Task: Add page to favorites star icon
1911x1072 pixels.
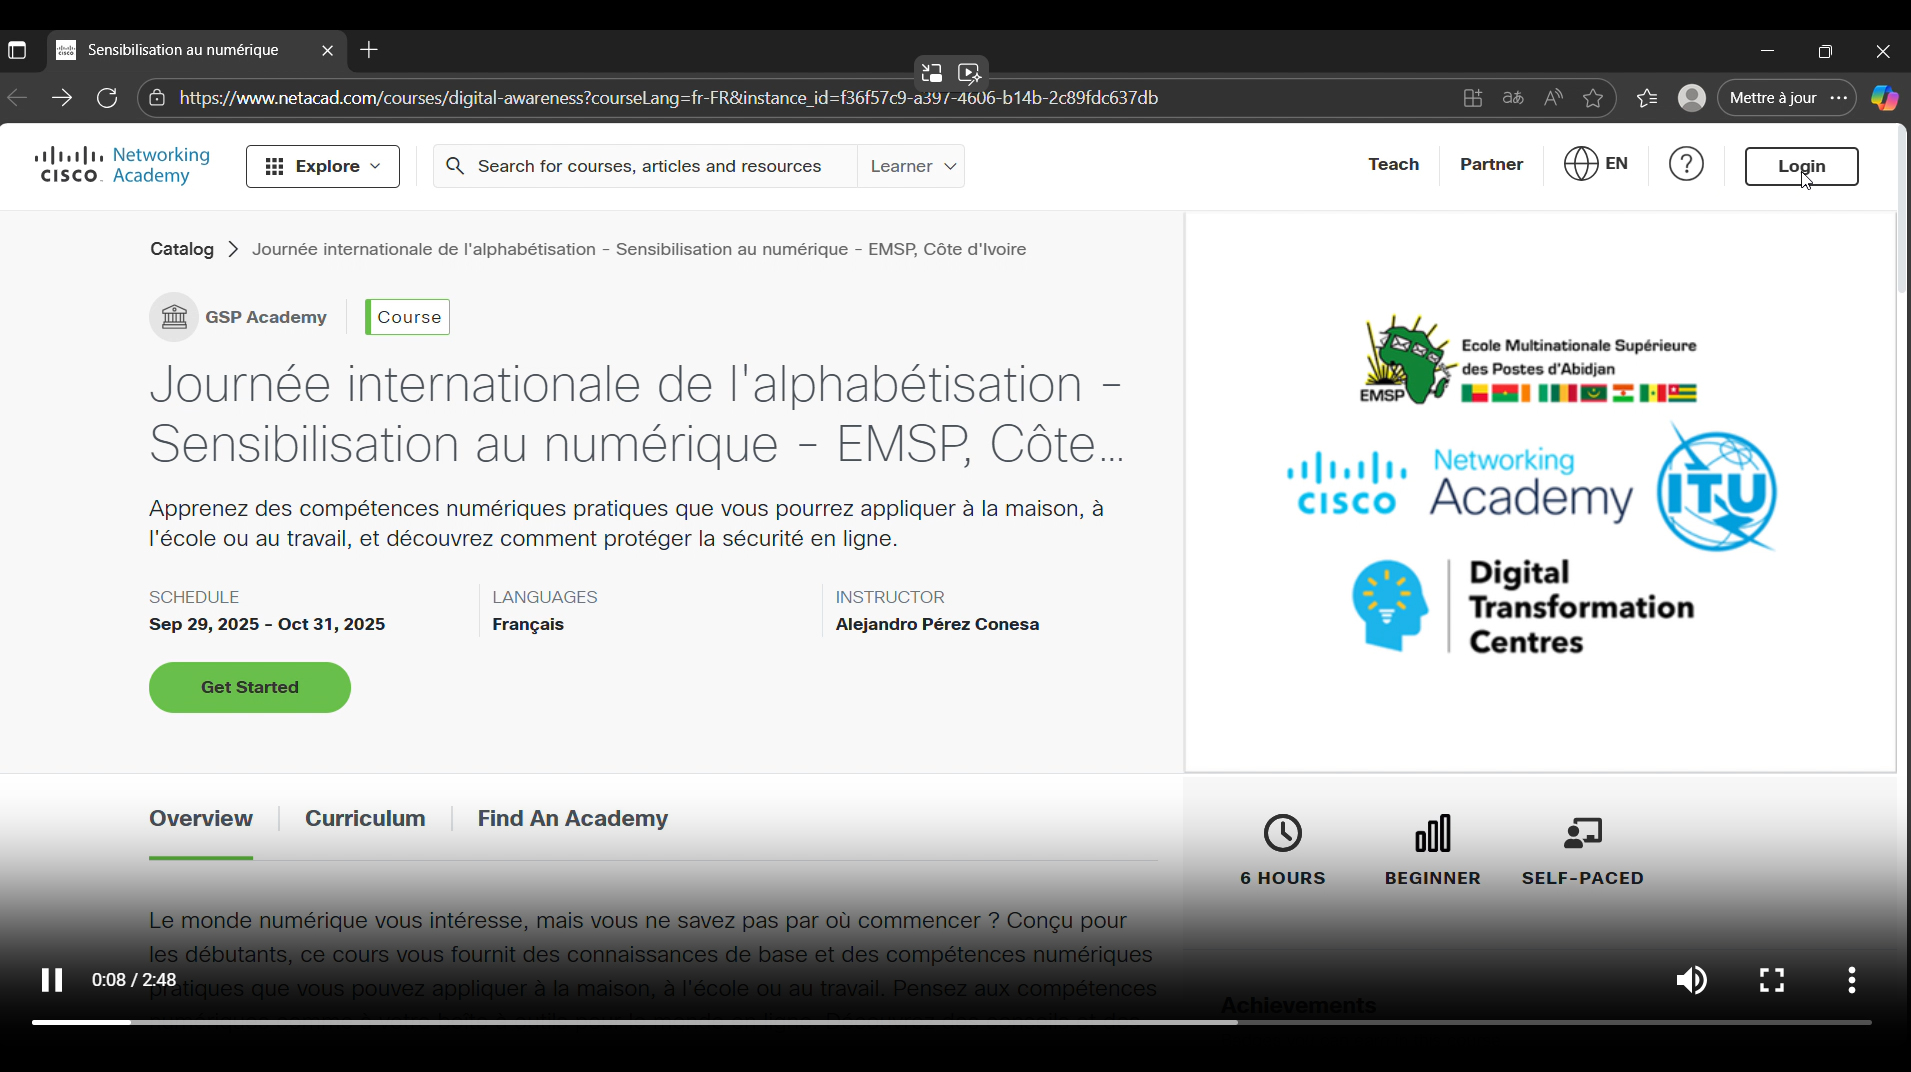Action: point(1593,98)
